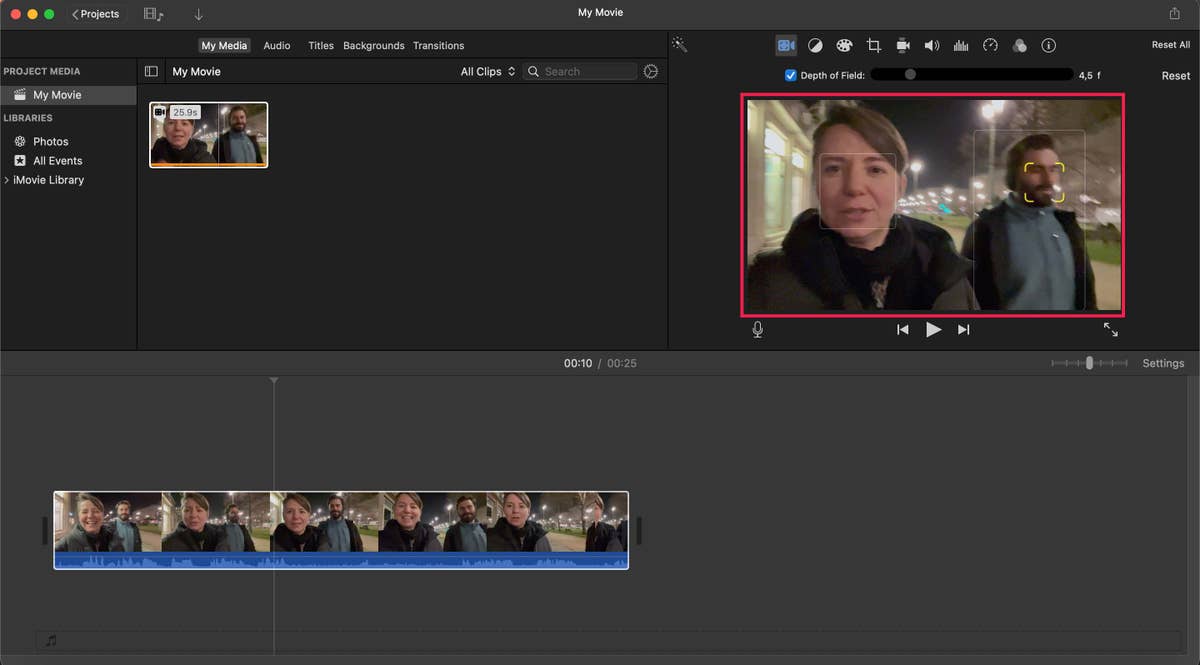Open the All Clips filter dropdown
The width and height of the screenshot is (1200, 665).
(487, 72)
